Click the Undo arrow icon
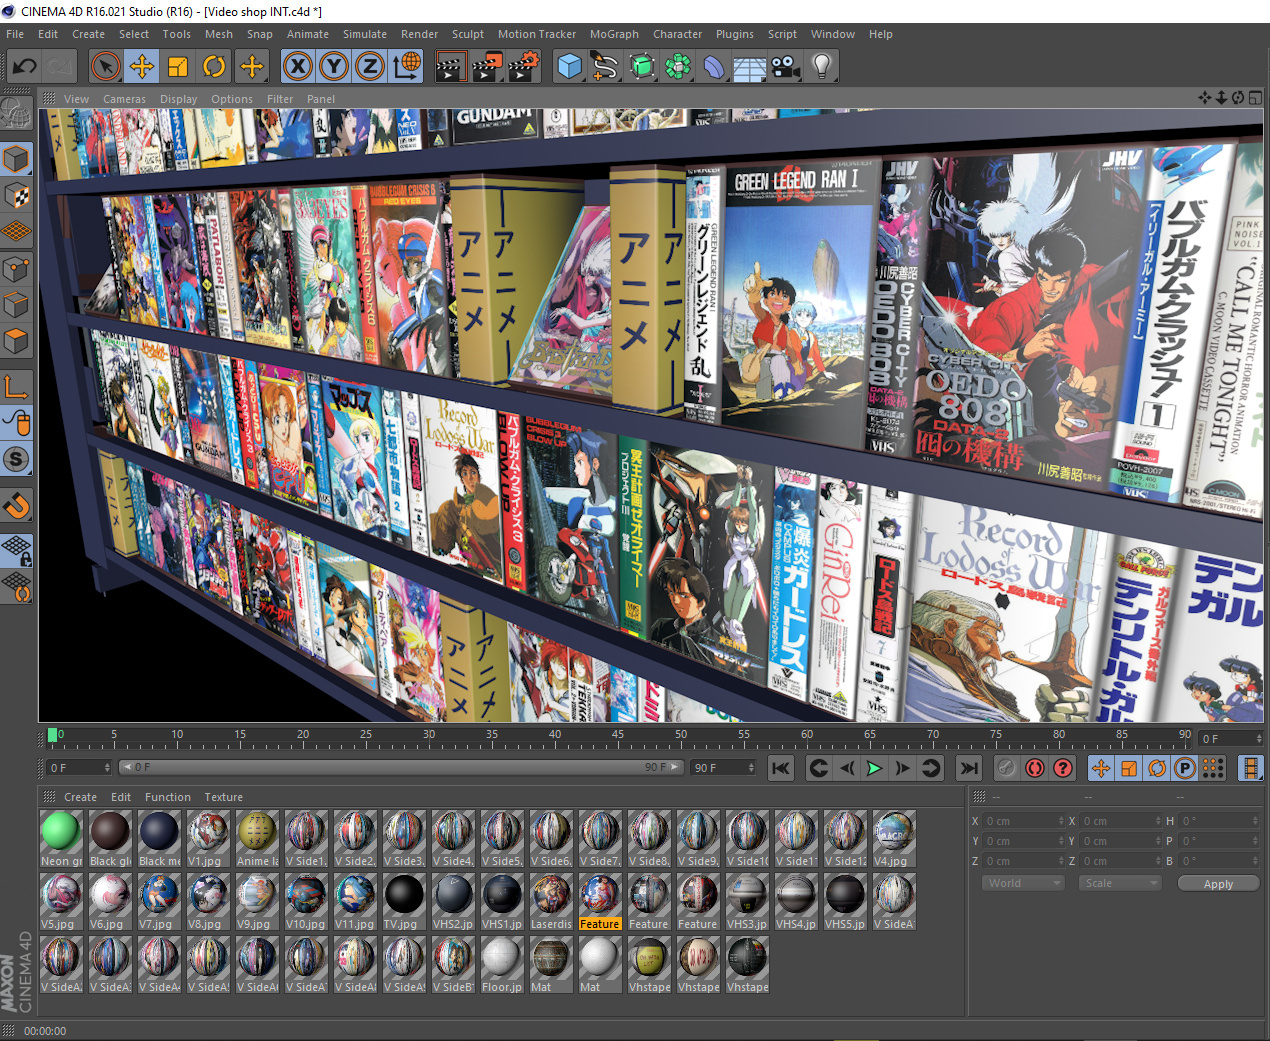Image resolution: width=1270 pixels, height=1041 pixels. [x=25, y=67]
